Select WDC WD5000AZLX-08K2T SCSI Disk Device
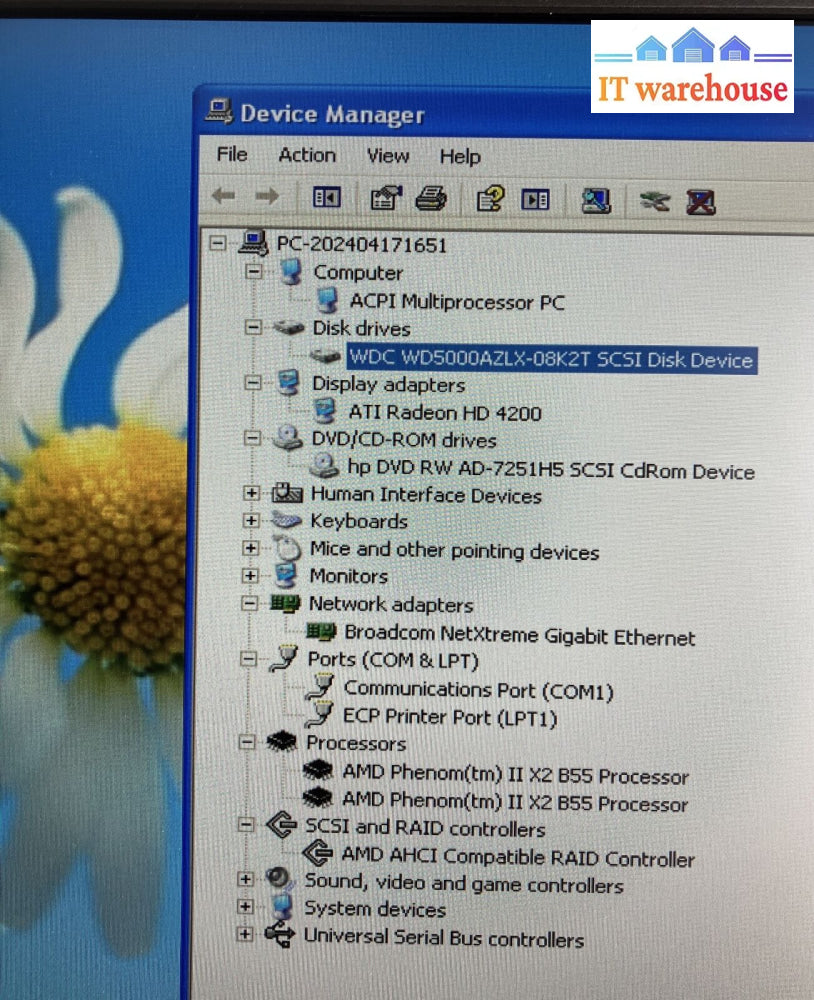Screen dimensions: 814x1000 (x=552, y=359)
